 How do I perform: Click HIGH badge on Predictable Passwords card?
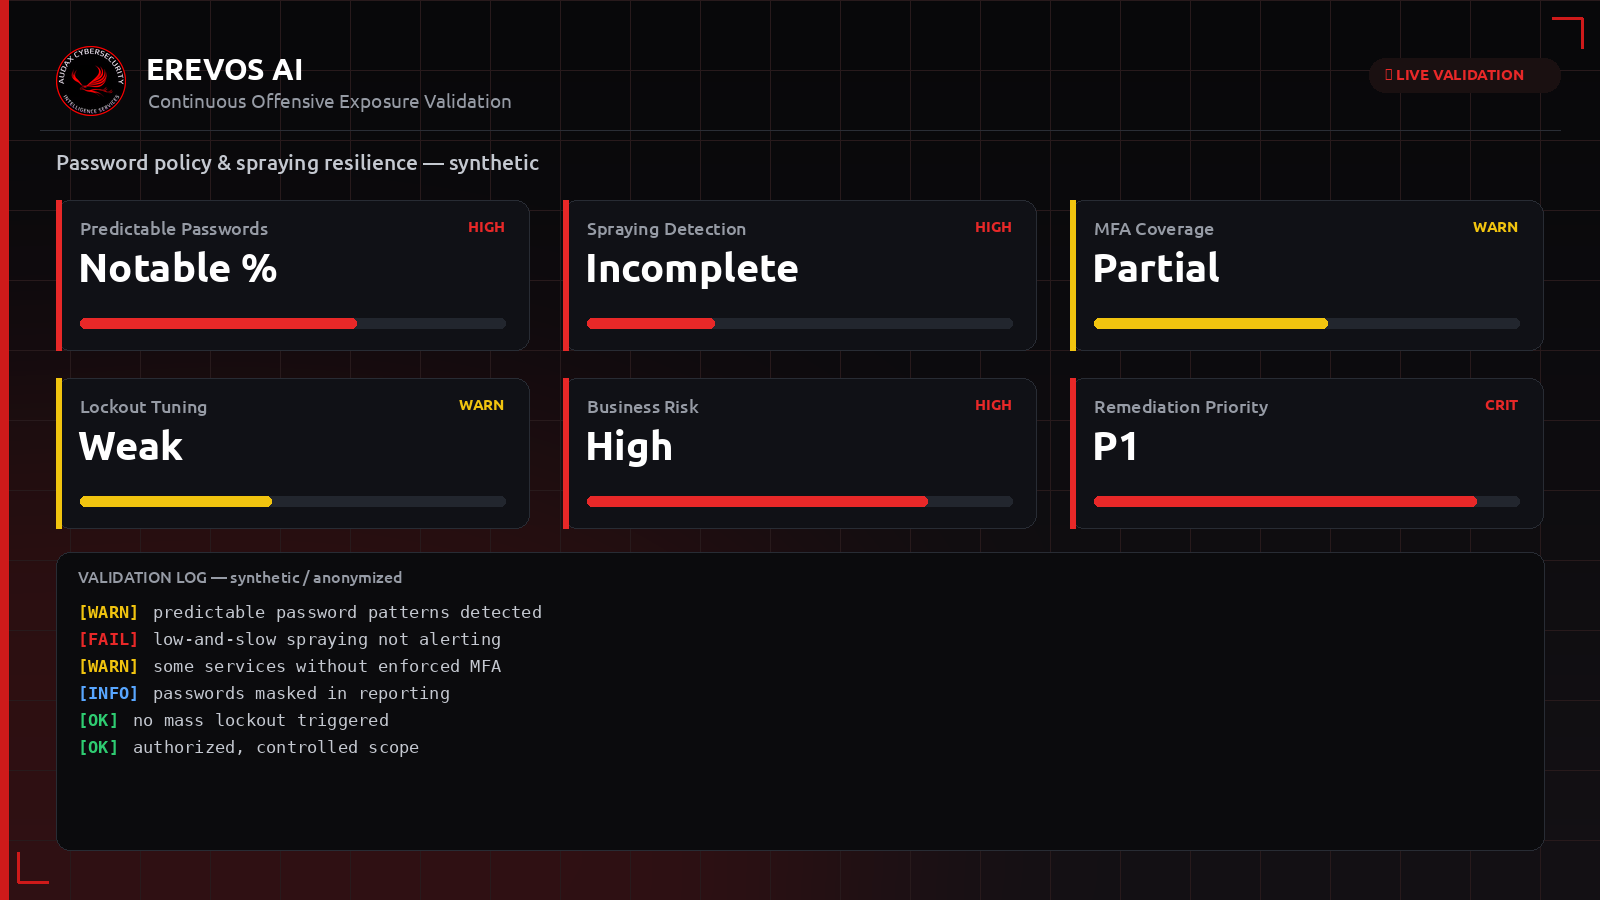(x=486, y=227)
